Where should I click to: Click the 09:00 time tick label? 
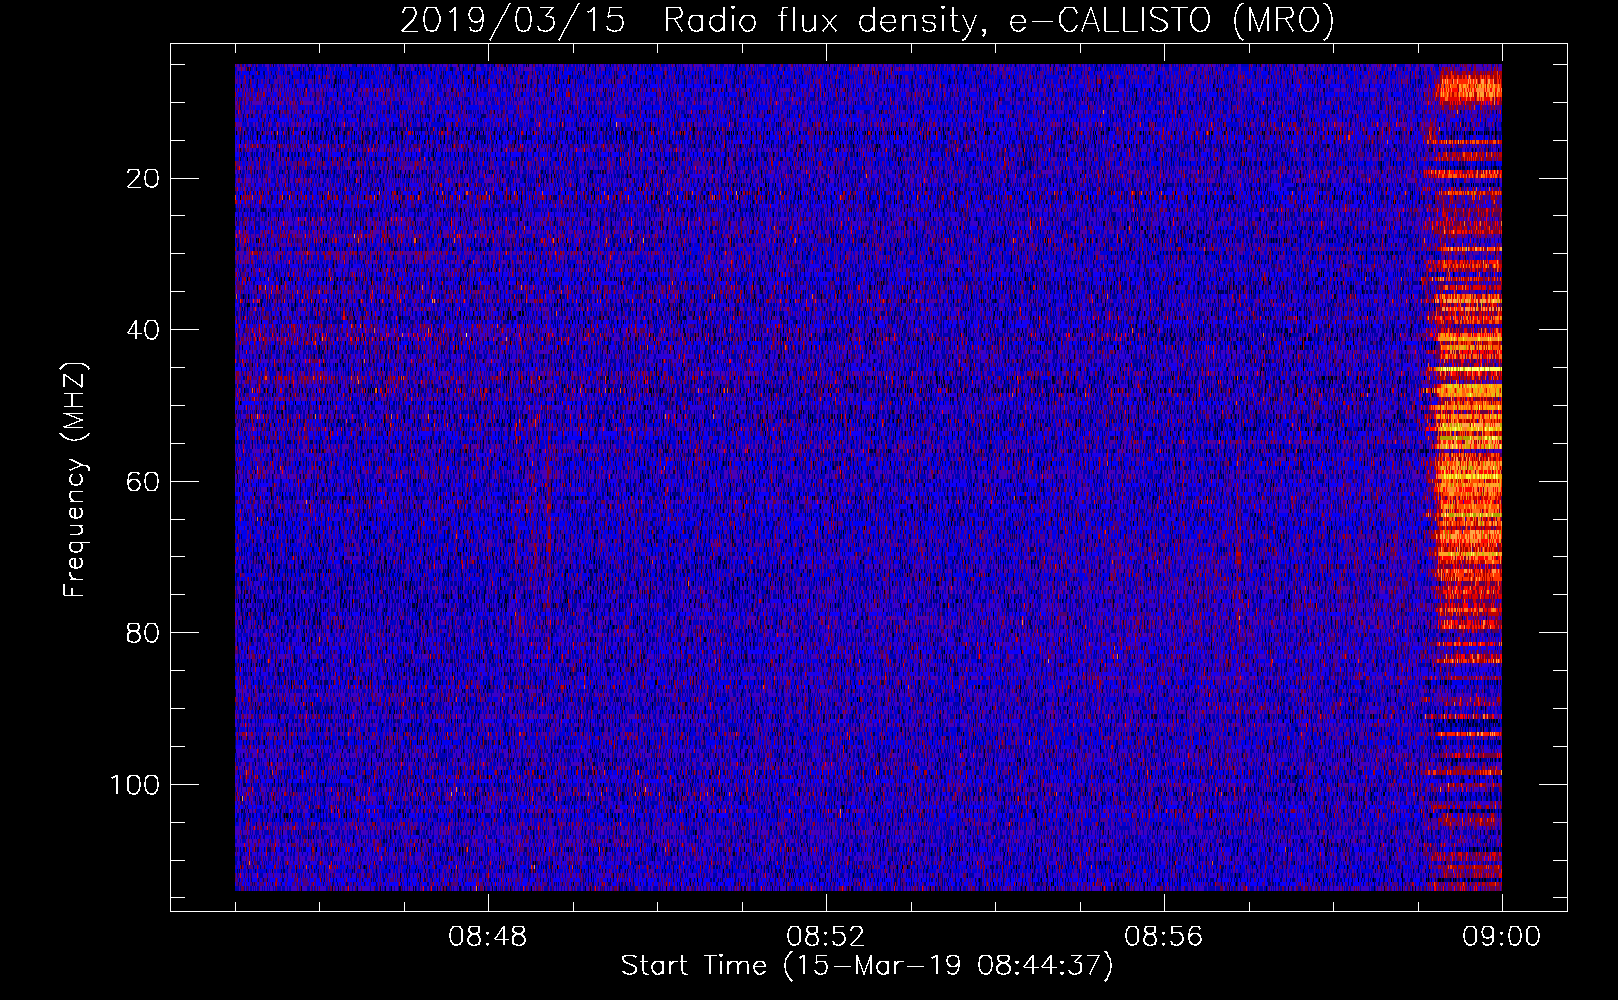pyautogui.click(x=1502, y=937)
